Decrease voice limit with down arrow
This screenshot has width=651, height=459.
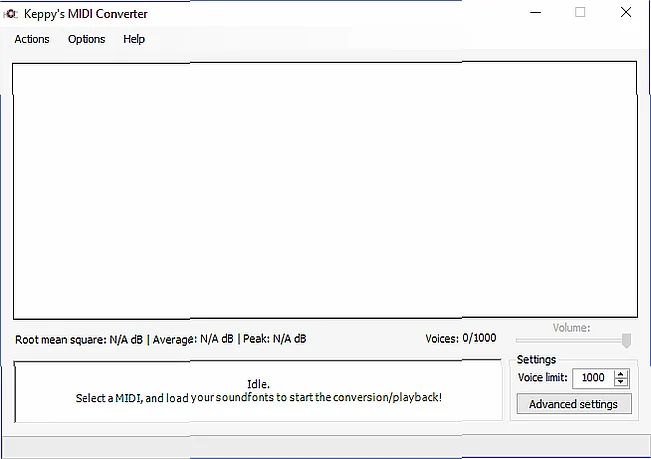pos(621,382)
